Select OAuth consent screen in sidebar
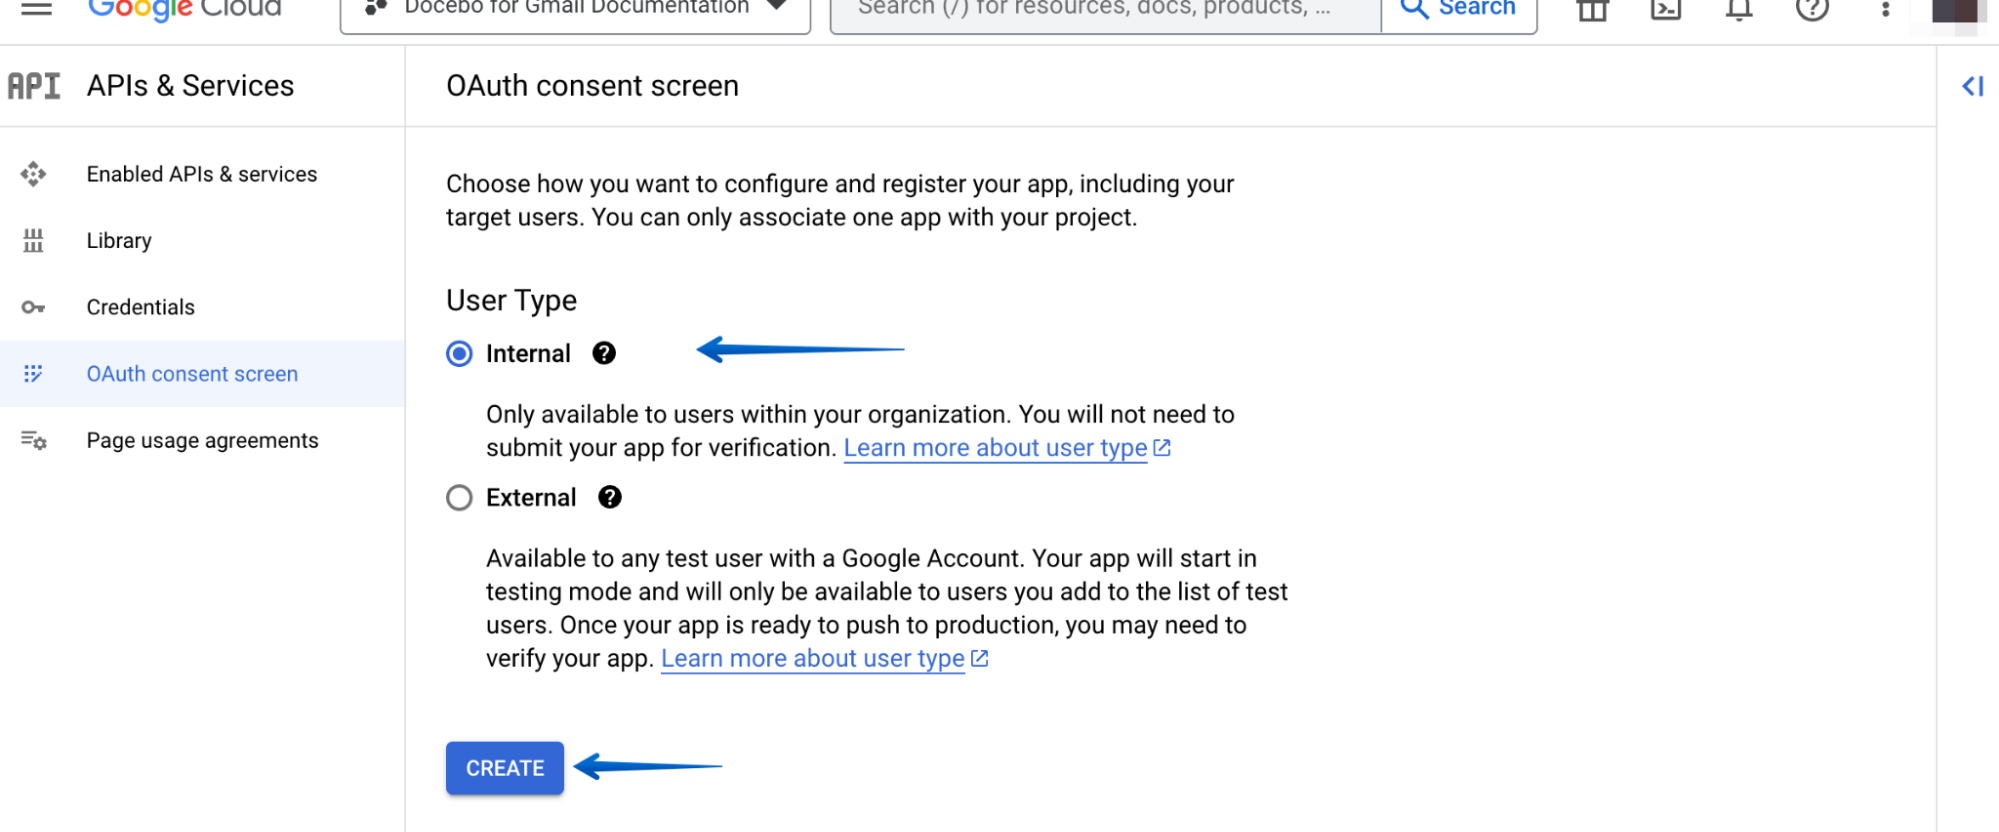Image resolution: width=1999 pixels, height=832 pixels. click(202, 374)
